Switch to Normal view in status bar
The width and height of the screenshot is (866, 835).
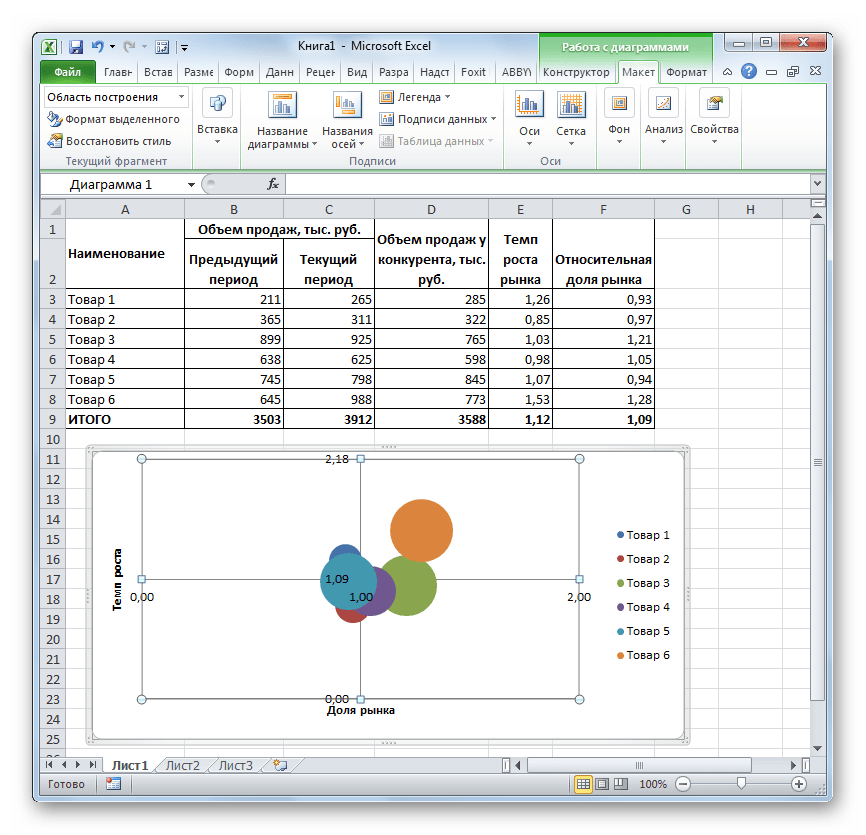pyautogui.click(x=583, y=784)
